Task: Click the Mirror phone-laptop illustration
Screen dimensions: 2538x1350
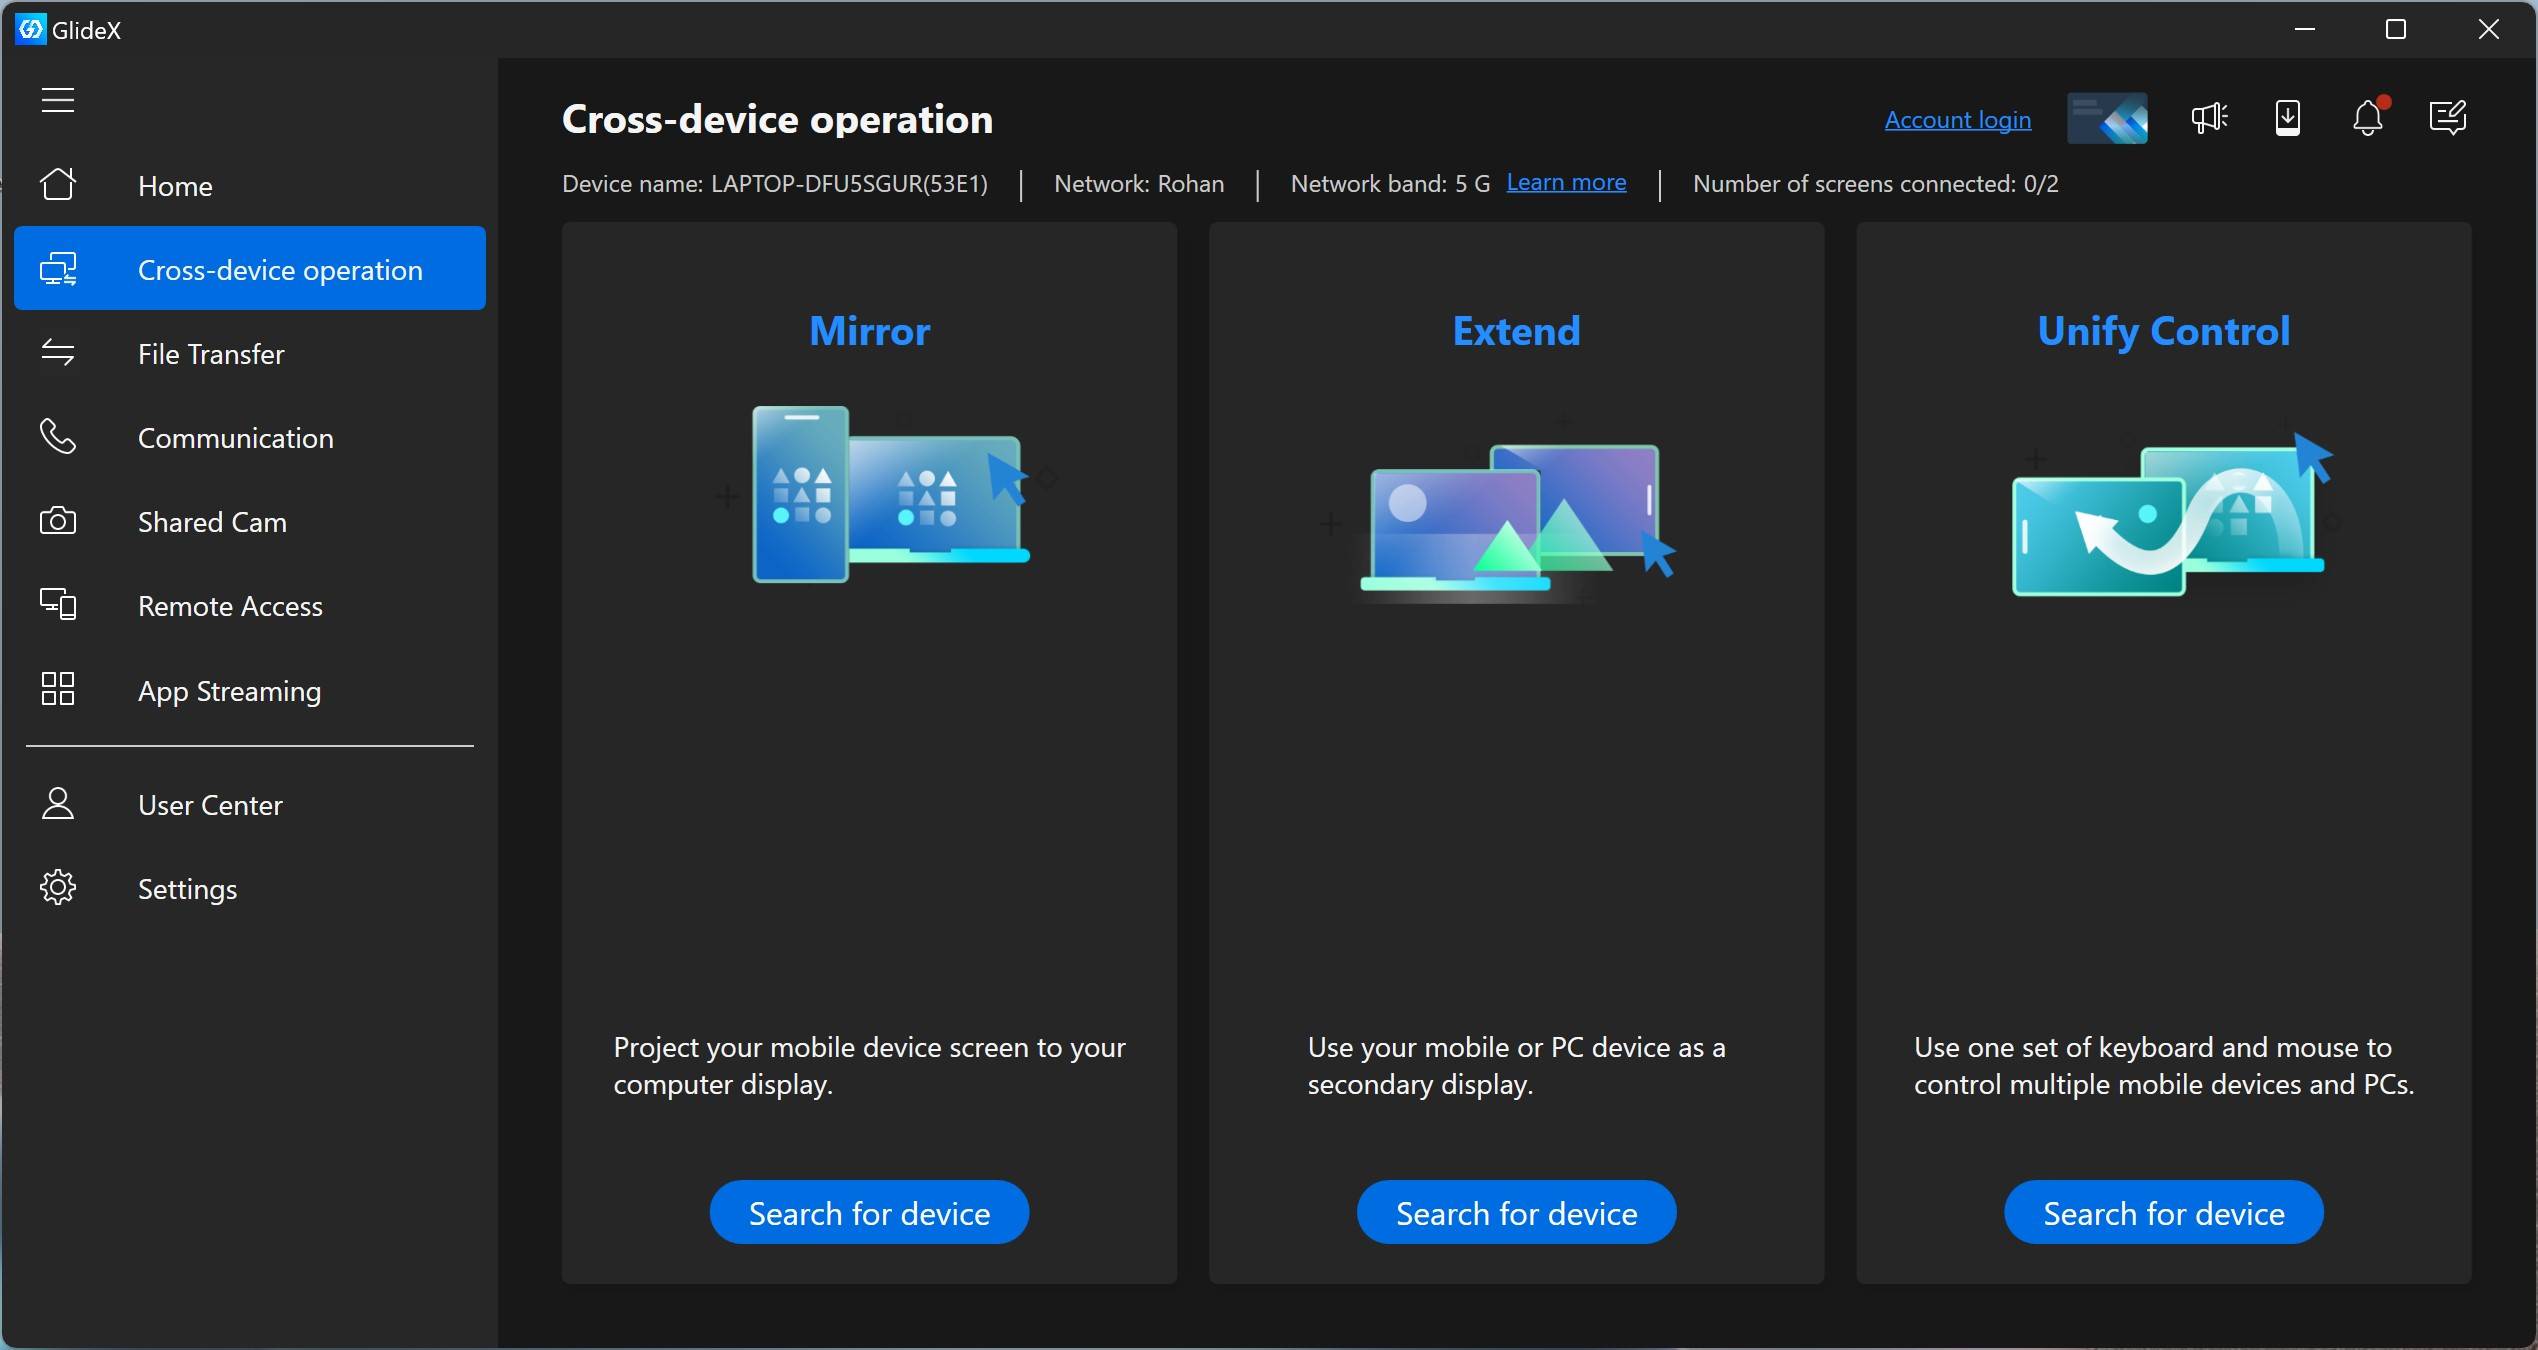Action: [x=890, y=495]
